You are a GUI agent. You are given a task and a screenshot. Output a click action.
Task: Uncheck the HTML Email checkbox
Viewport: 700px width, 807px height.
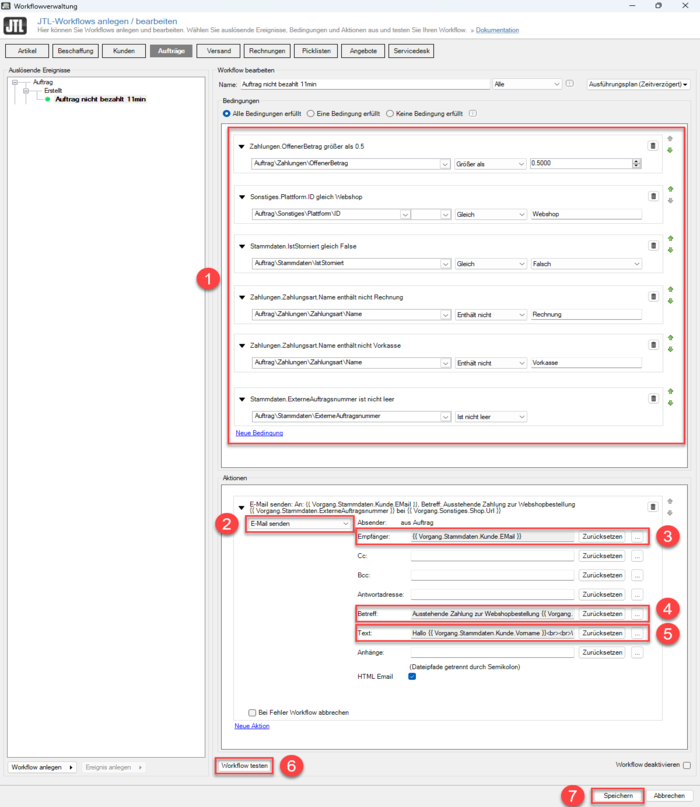pyautogui.click(x=412, y=676)
